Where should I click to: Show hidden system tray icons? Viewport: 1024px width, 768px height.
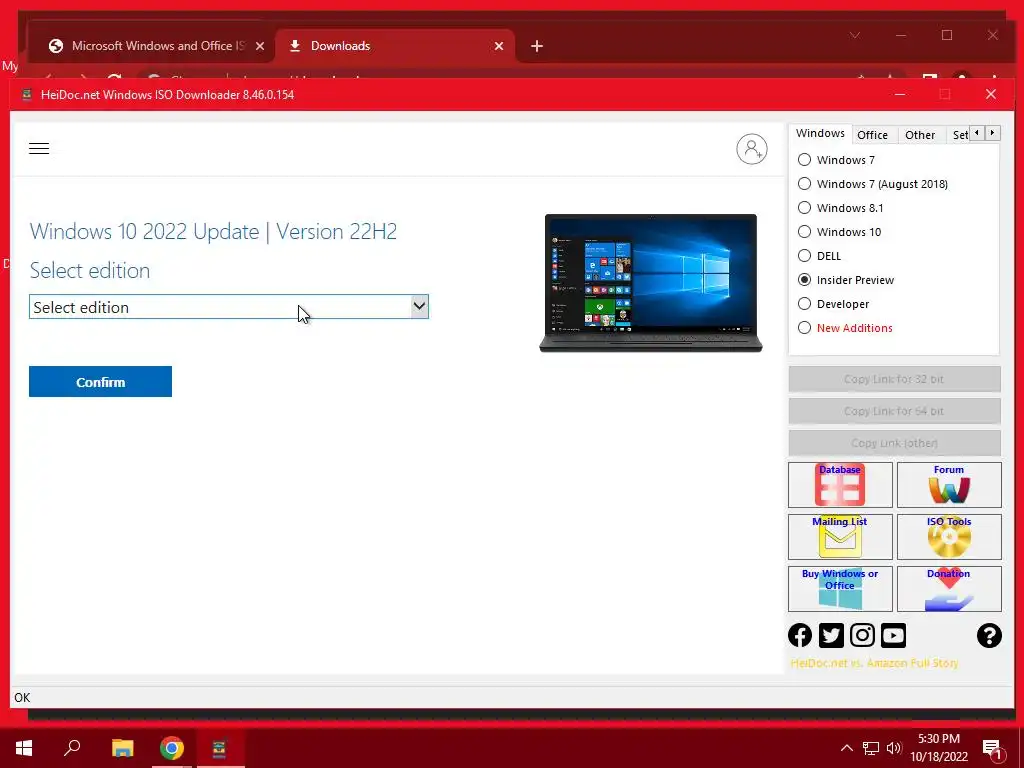(x=846, y=748)
